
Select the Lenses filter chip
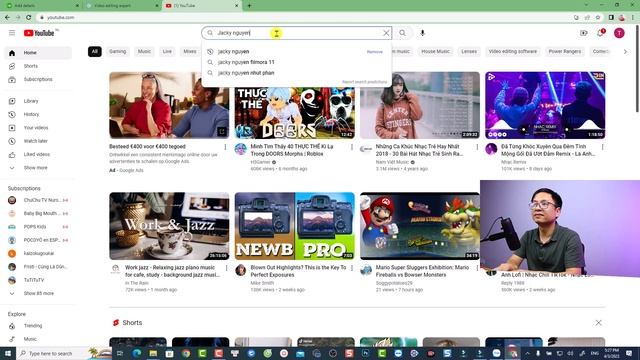469,51
